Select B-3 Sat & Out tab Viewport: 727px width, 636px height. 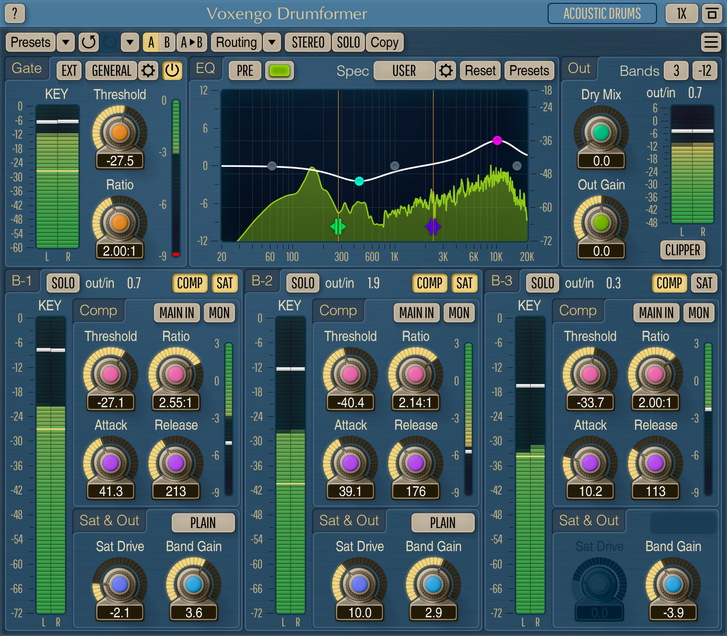point(588,521)
